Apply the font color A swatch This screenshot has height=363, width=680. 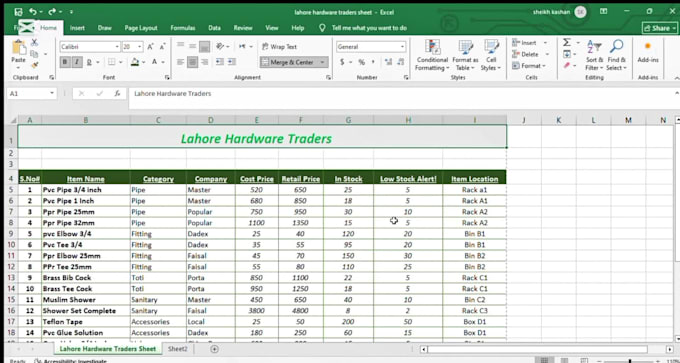pyautogui.click(x=154, y=62)
